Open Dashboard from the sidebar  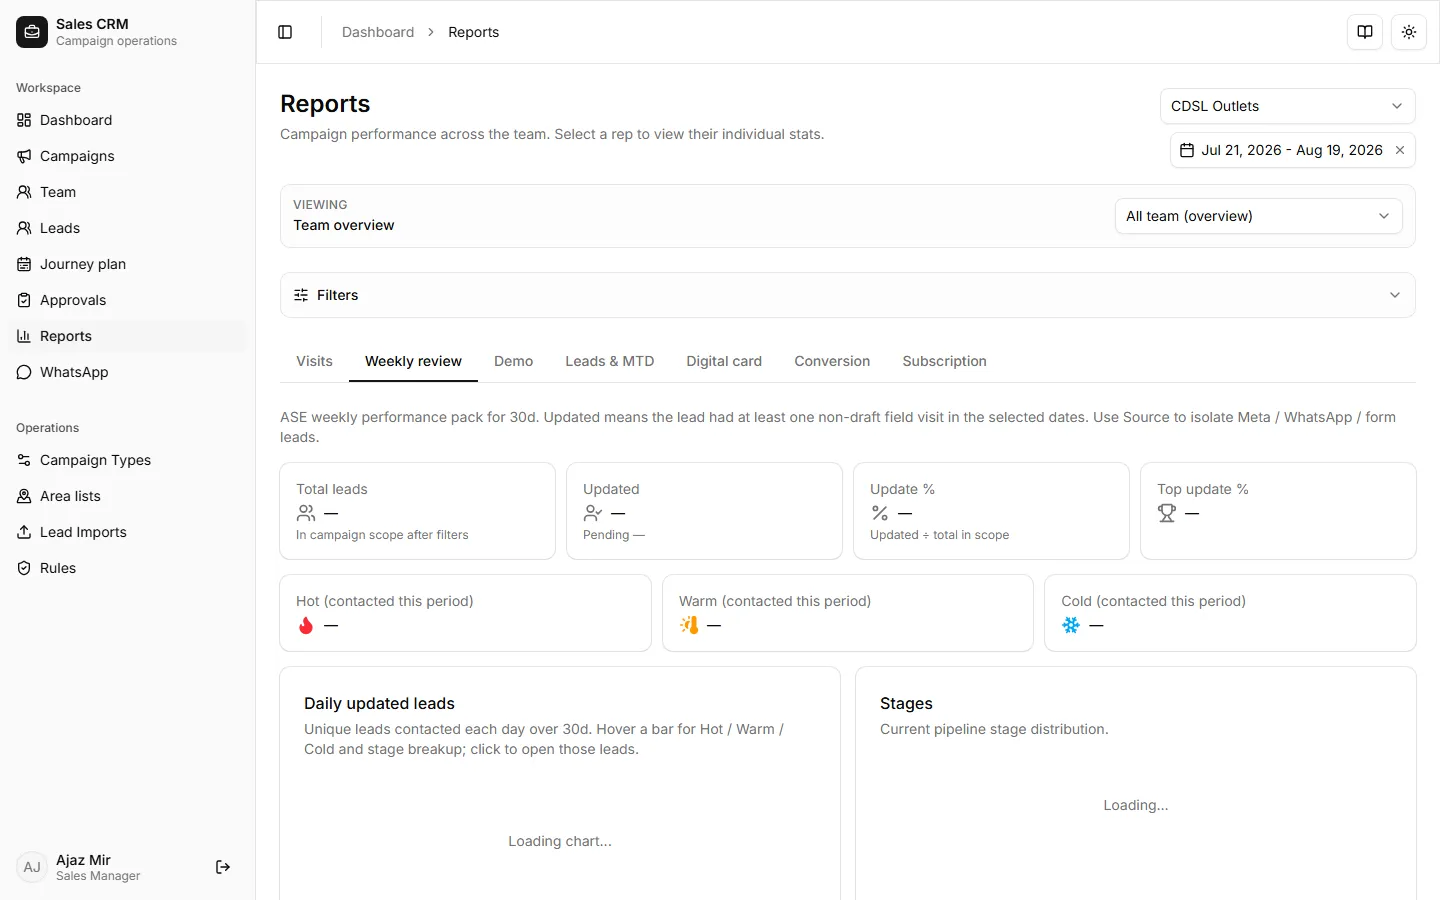[x=127, y=120]
